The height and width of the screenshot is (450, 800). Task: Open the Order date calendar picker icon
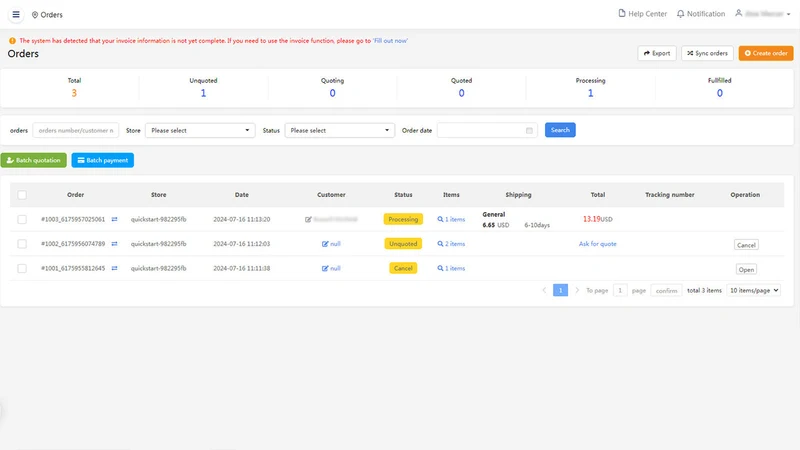pos(529,131)
